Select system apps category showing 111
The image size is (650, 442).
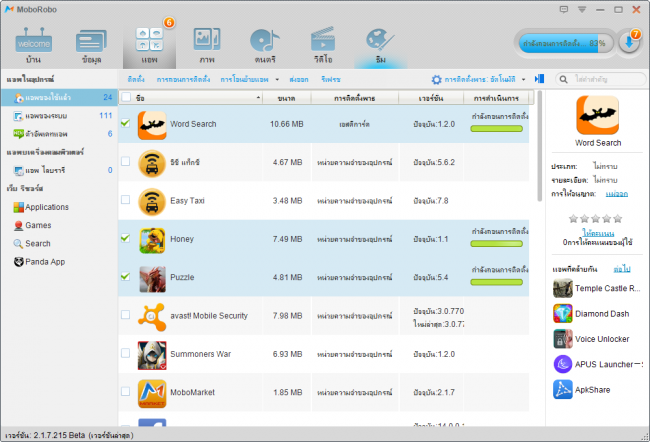pos(59,116)
